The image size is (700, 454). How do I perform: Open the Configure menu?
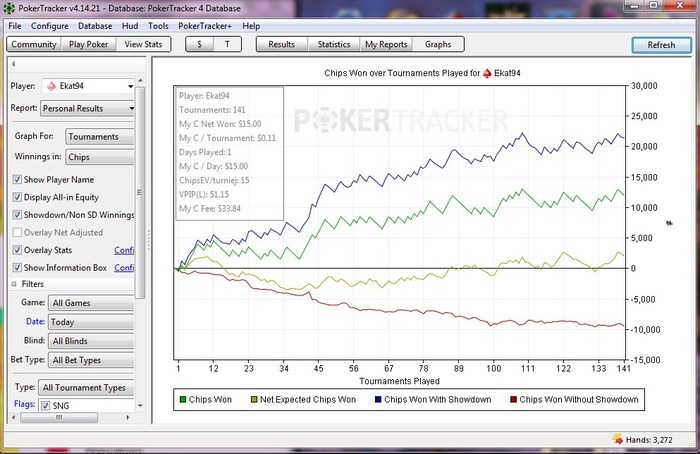pos(50,26)
